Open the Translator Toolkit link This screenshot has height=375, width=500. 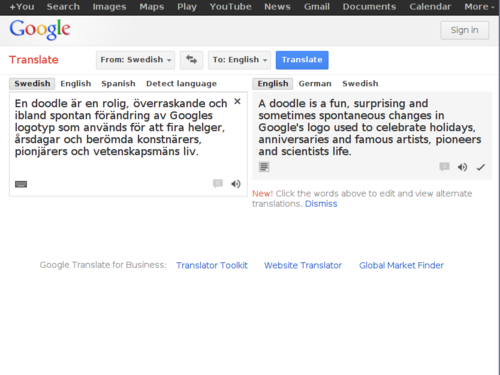[212, 265]
